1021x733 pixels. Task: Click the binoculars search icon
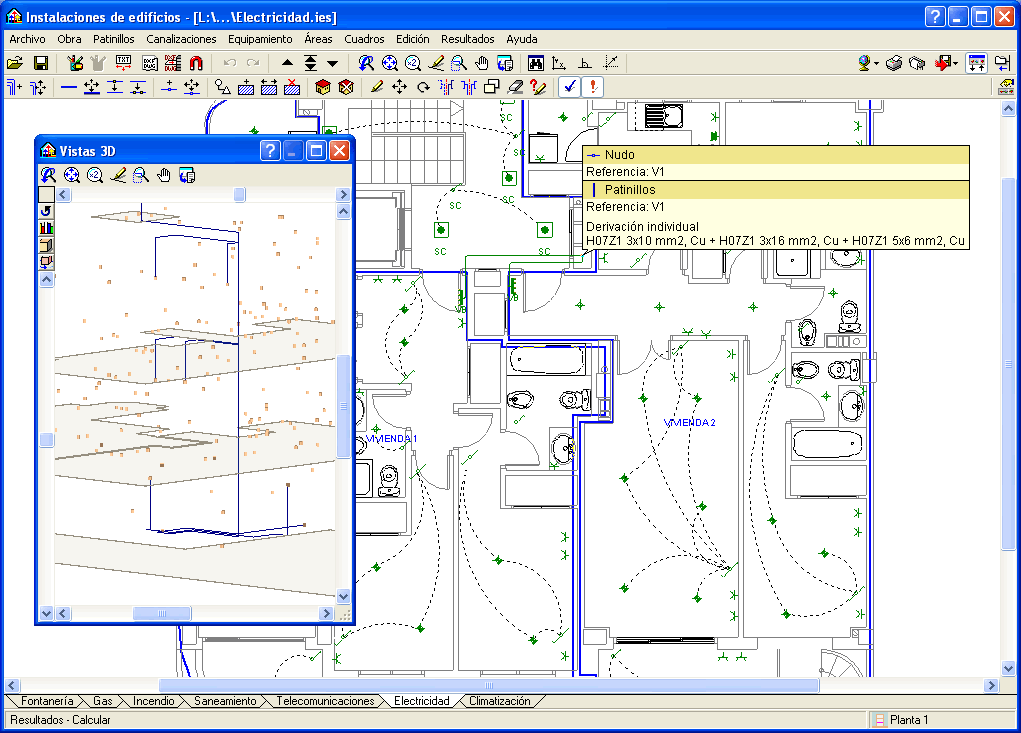[535, 63]
